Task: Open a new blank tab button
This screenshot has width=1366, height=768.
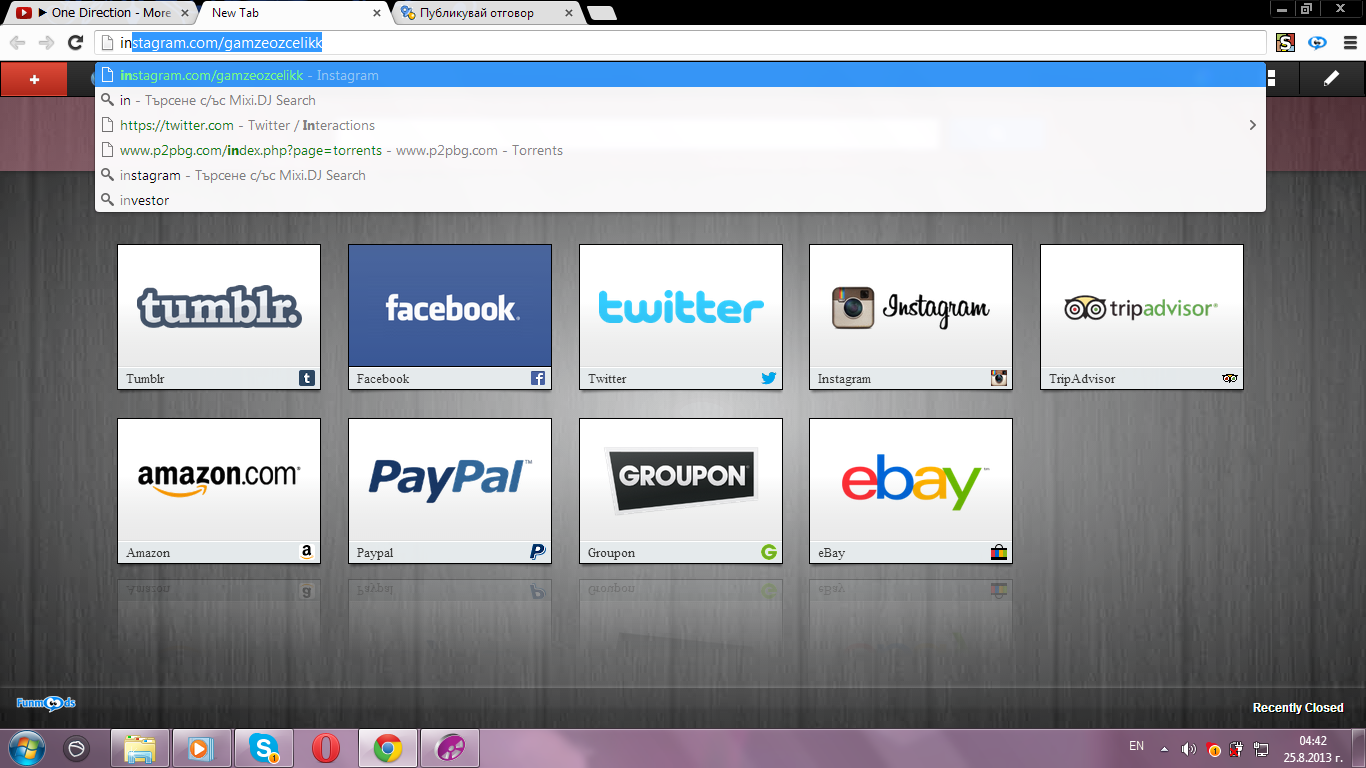Action: [x=601, y=13]
